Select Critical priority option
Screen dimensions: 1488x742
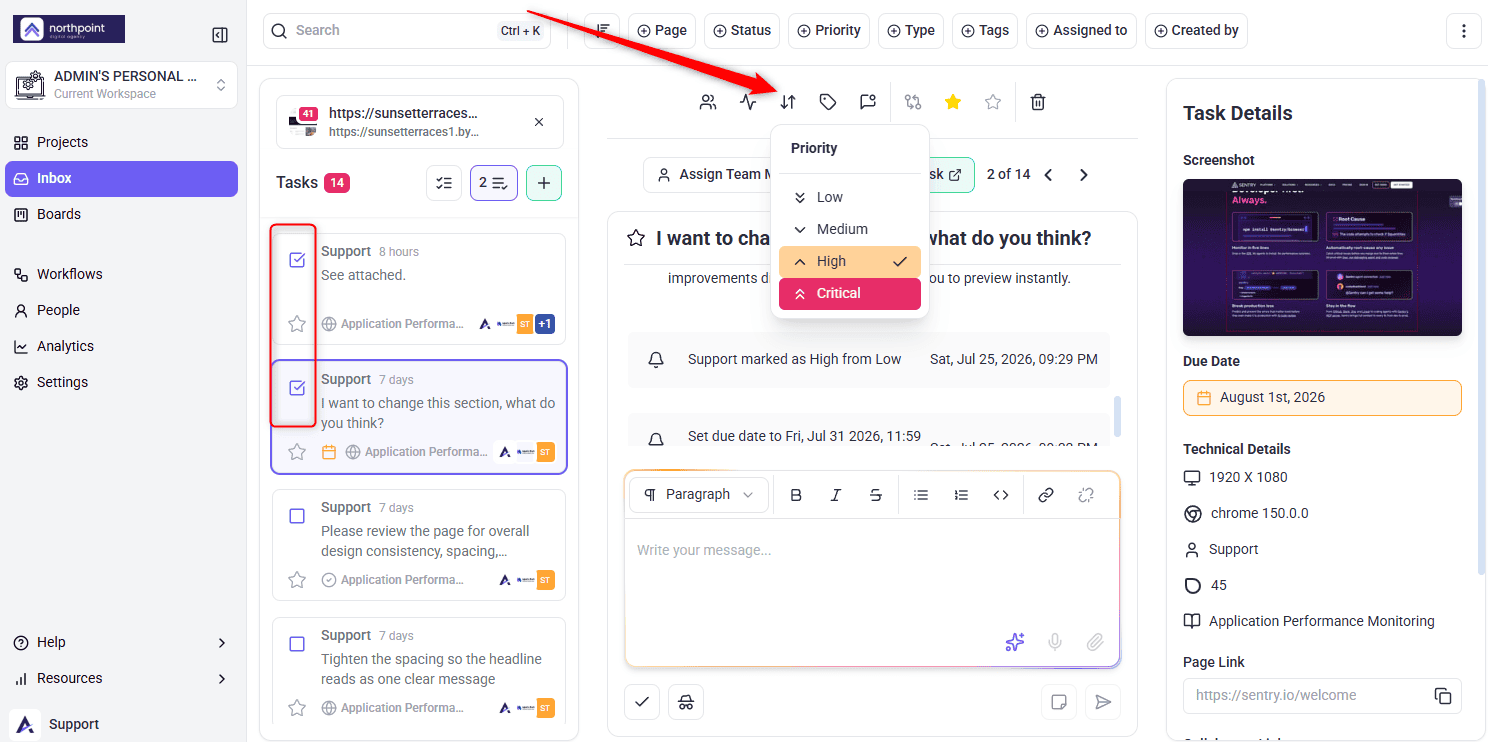tap(850, 293)
